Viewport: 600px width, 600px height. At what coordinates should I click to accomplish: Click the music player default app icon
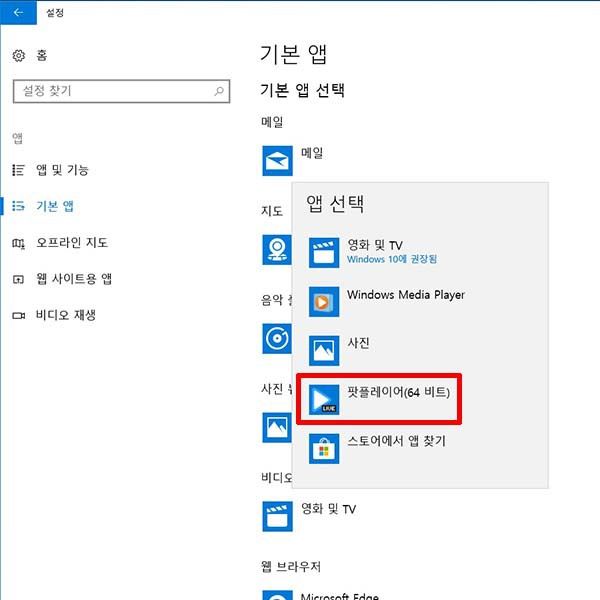coord(277,339)
